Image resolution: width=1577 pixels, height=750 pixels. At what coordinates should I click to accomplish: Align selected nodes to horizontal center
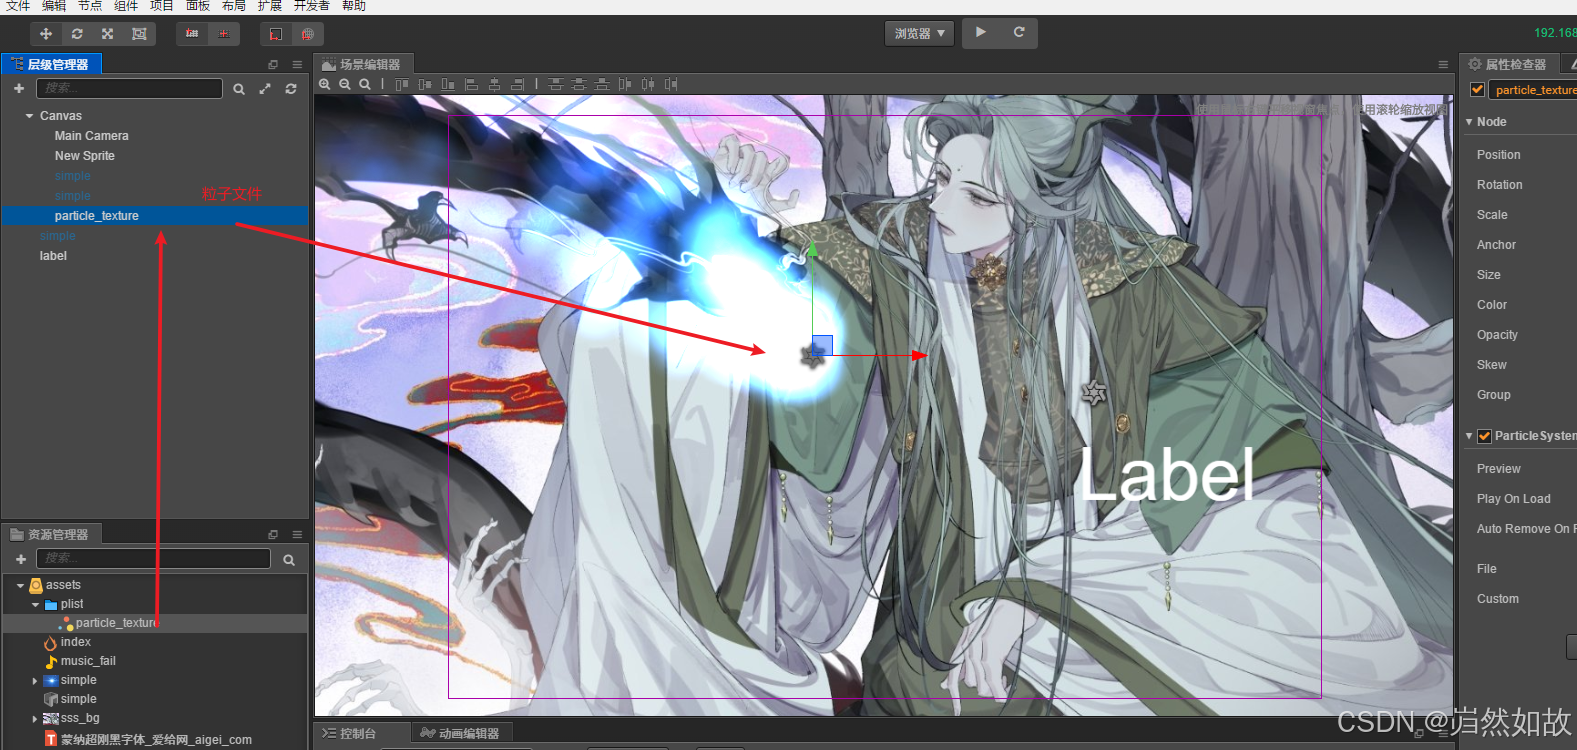(x=495, y=85)
